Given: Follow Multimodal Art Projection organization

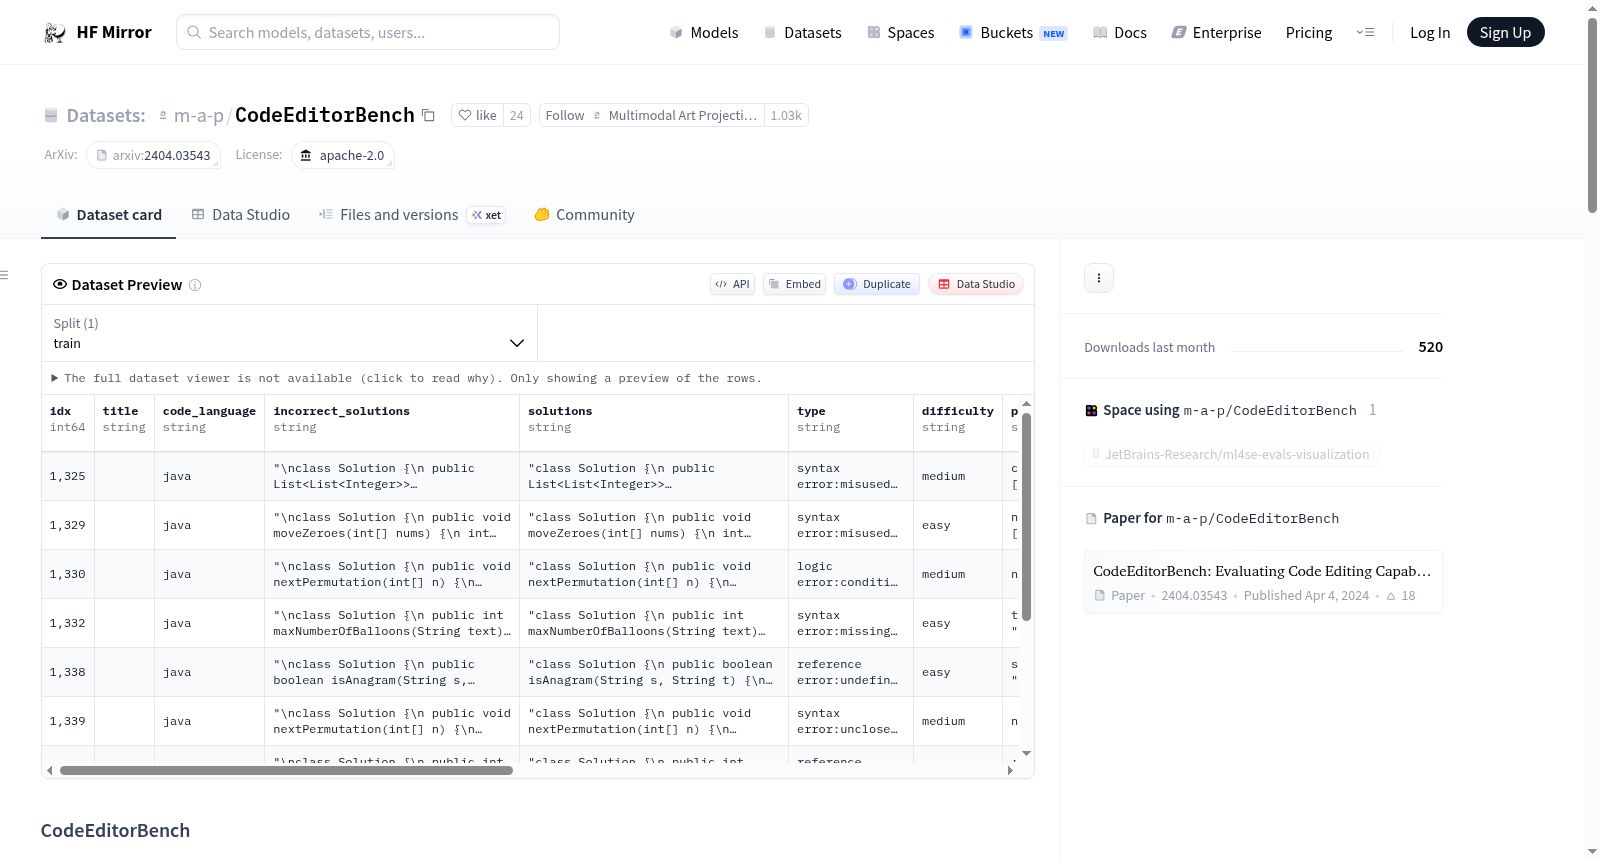Looking at the screenshot, I should pos(652,115).
